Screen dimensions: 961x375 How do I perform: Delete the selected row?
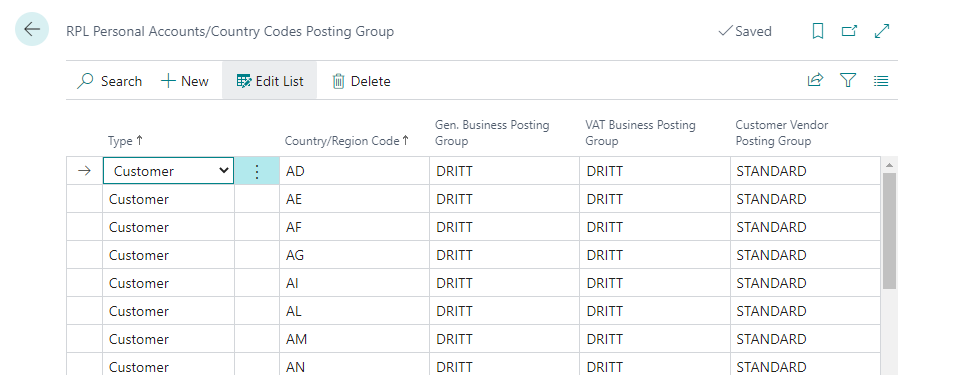361,81
